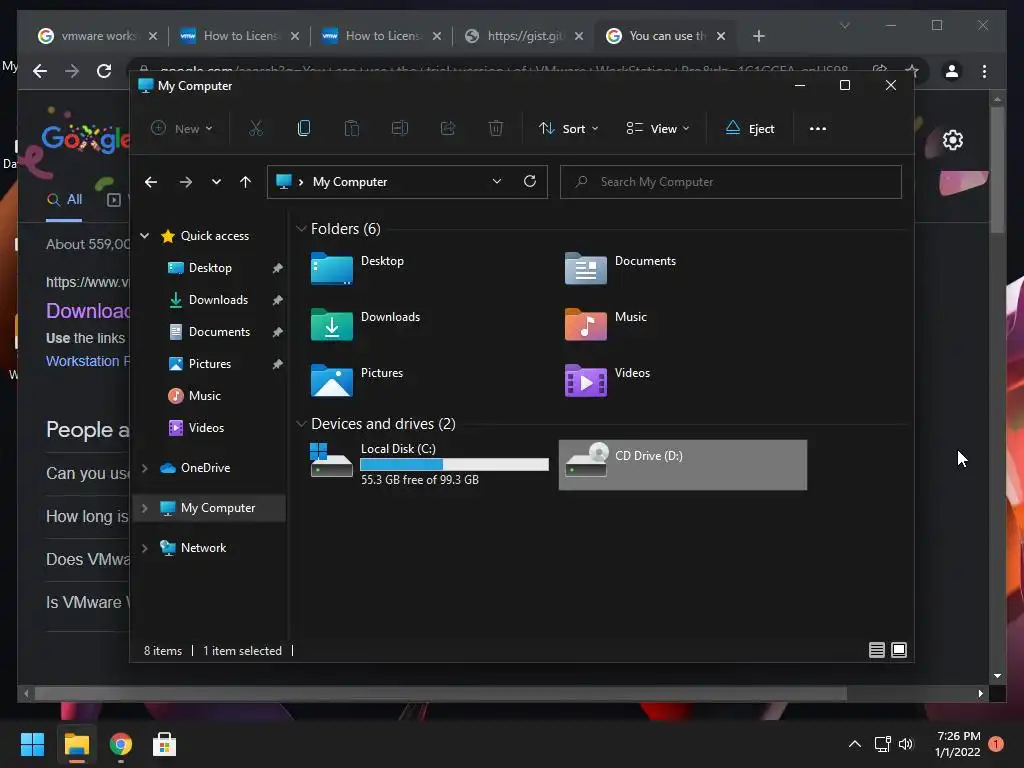Open recent locations chevron

pyautogui.click(x=216, y=182)
